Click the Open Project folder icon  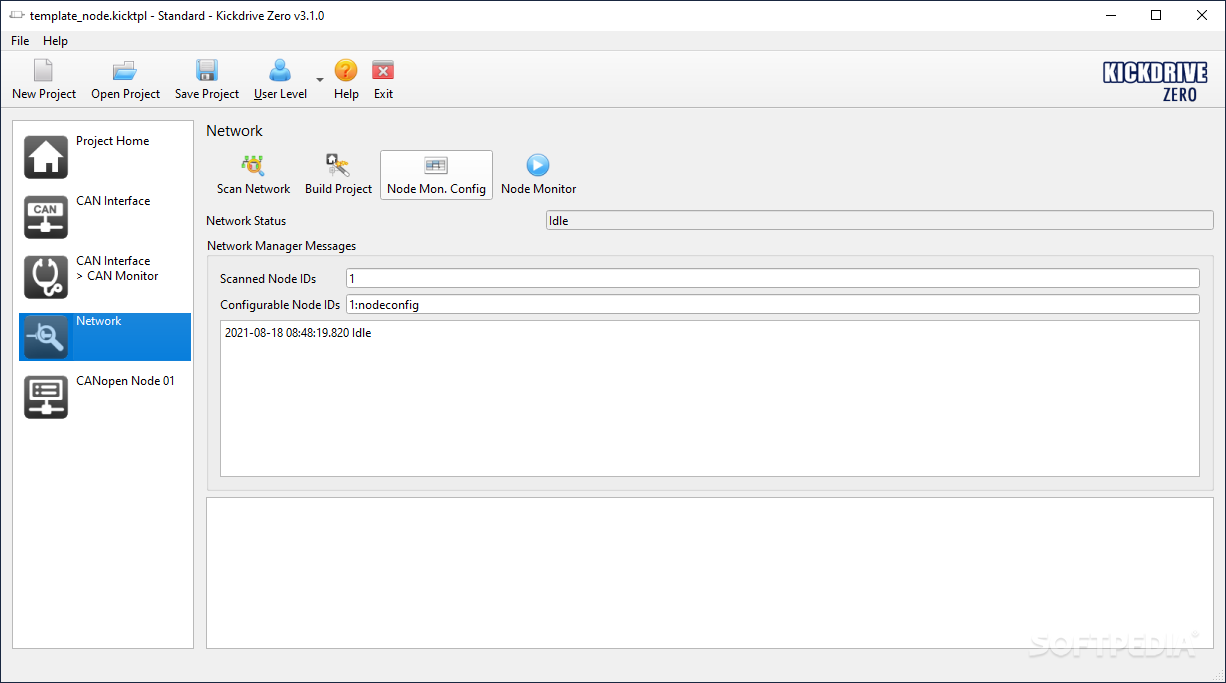coord(125,70)
